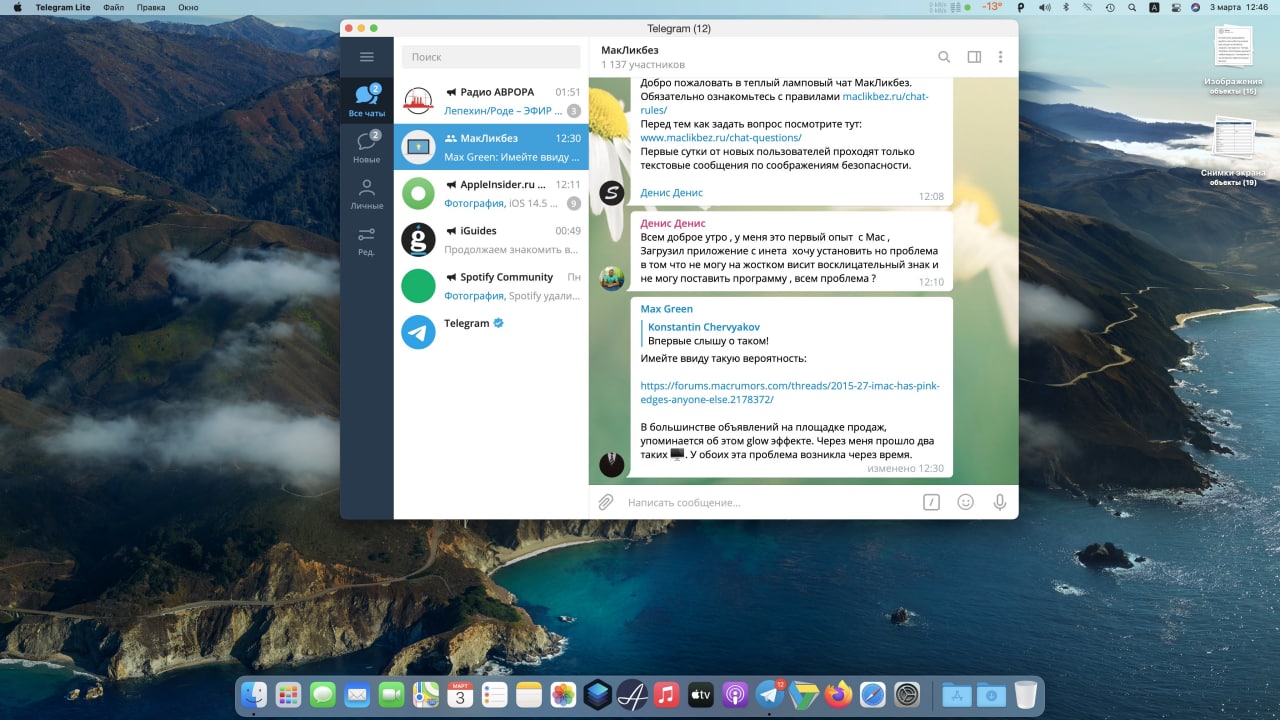Click the Wi-Fi status icon
The image size is (1280, 720).
point(1088,7)
